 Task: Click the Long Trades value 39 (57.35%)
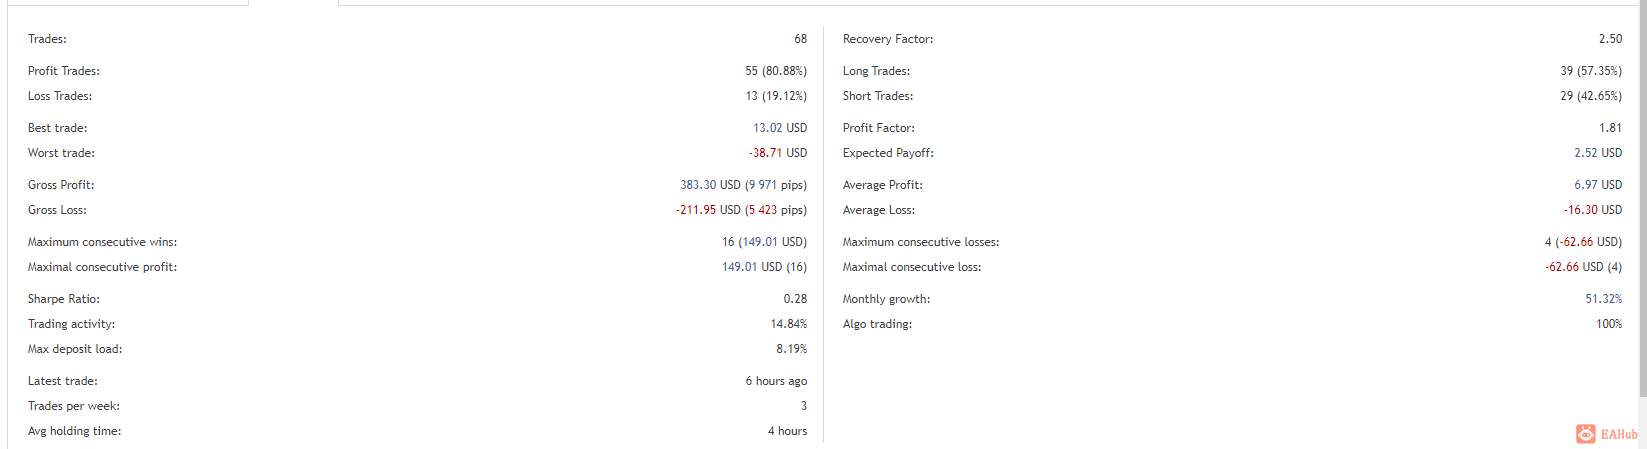1591,71
